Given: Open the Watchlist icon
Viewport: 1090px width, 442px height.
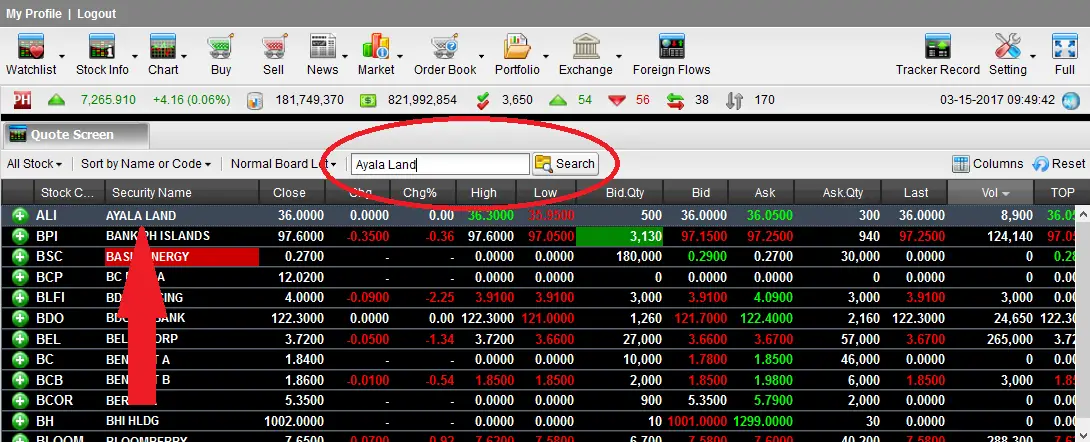Looking at the screenshot, I should [x=31, y=47].
